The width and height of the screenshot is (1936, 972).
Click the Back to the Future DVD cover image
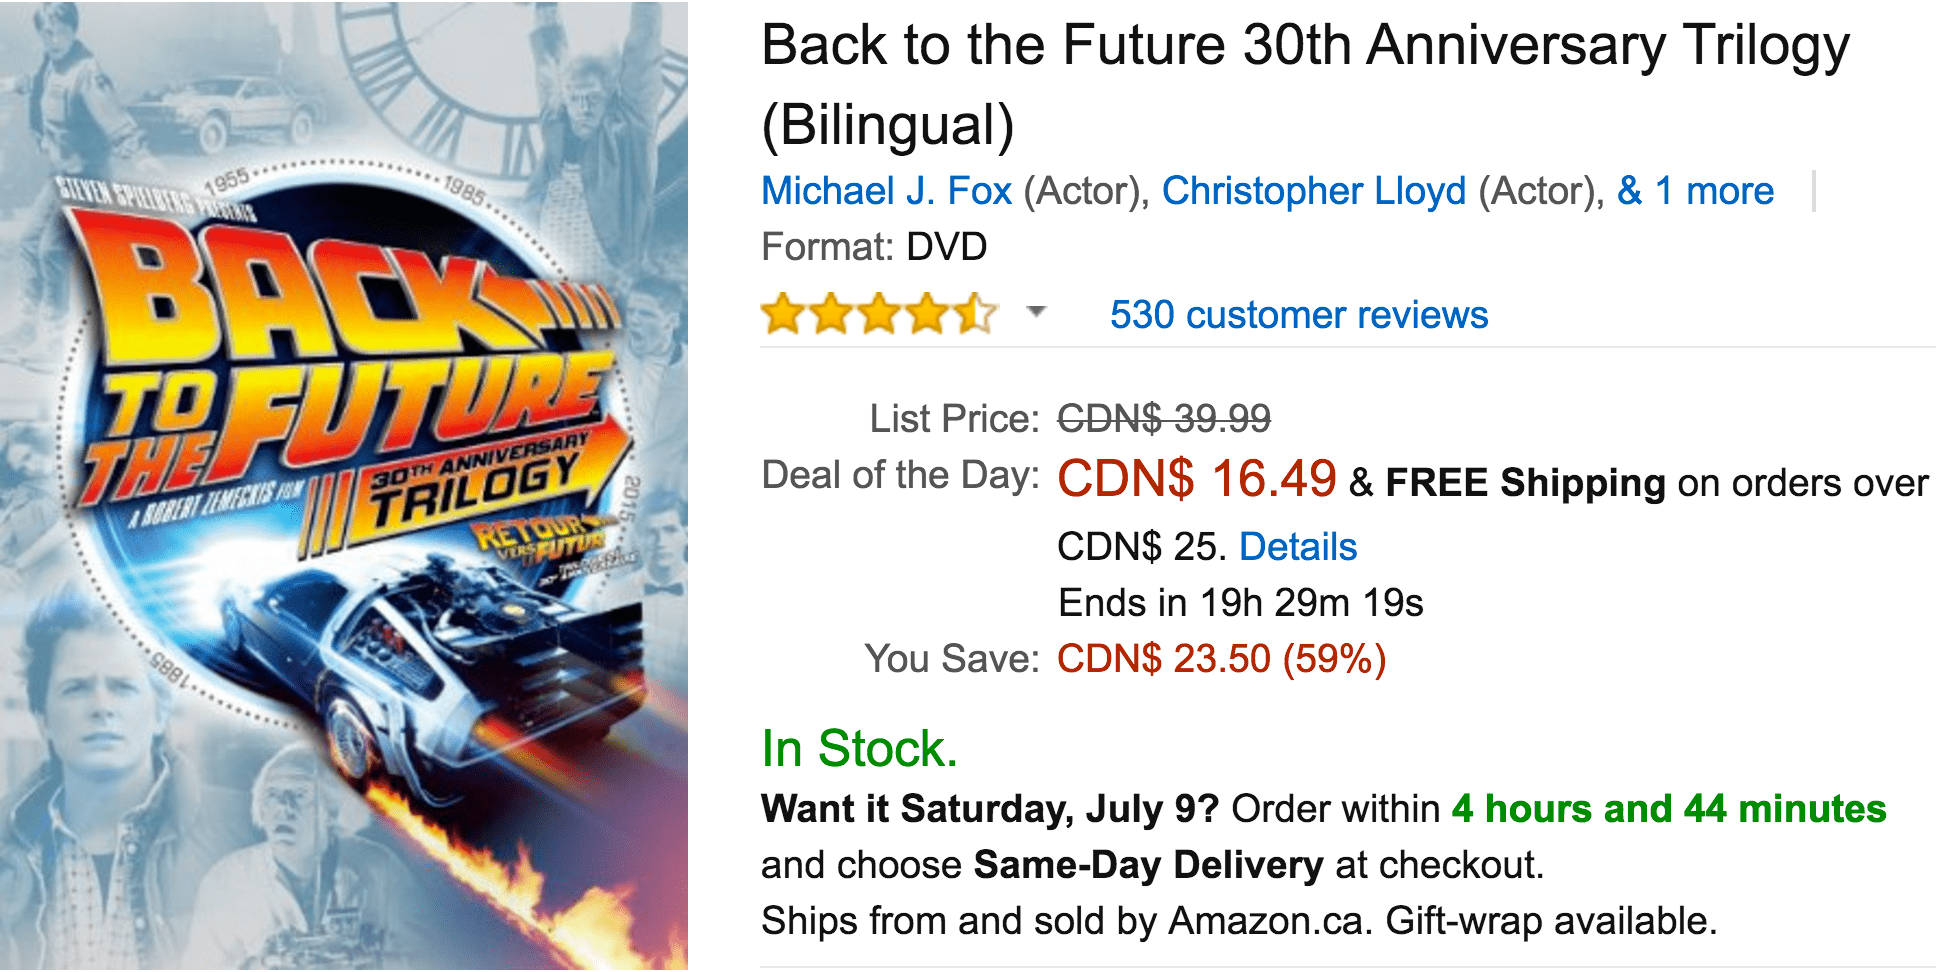coord(344,485)
